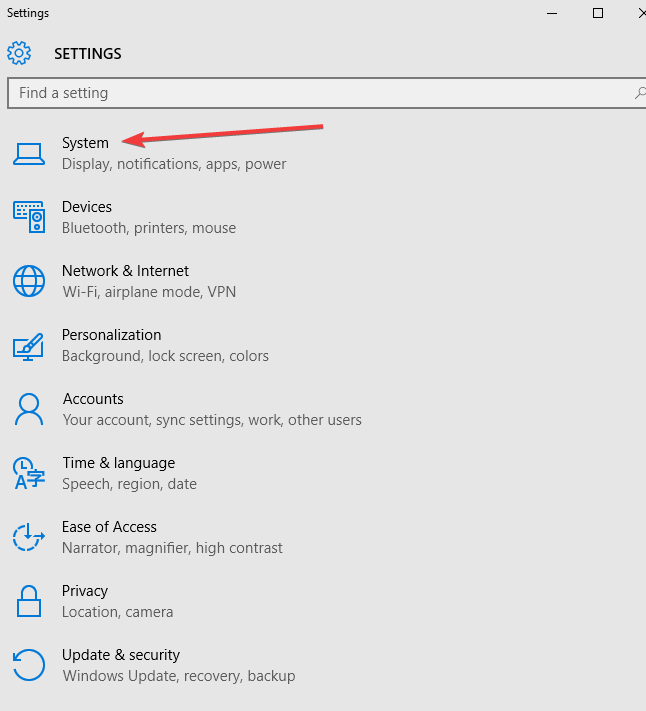Click the Accounts person icon
The height and width of the screenshot is (711, 646).
point(29,409)
